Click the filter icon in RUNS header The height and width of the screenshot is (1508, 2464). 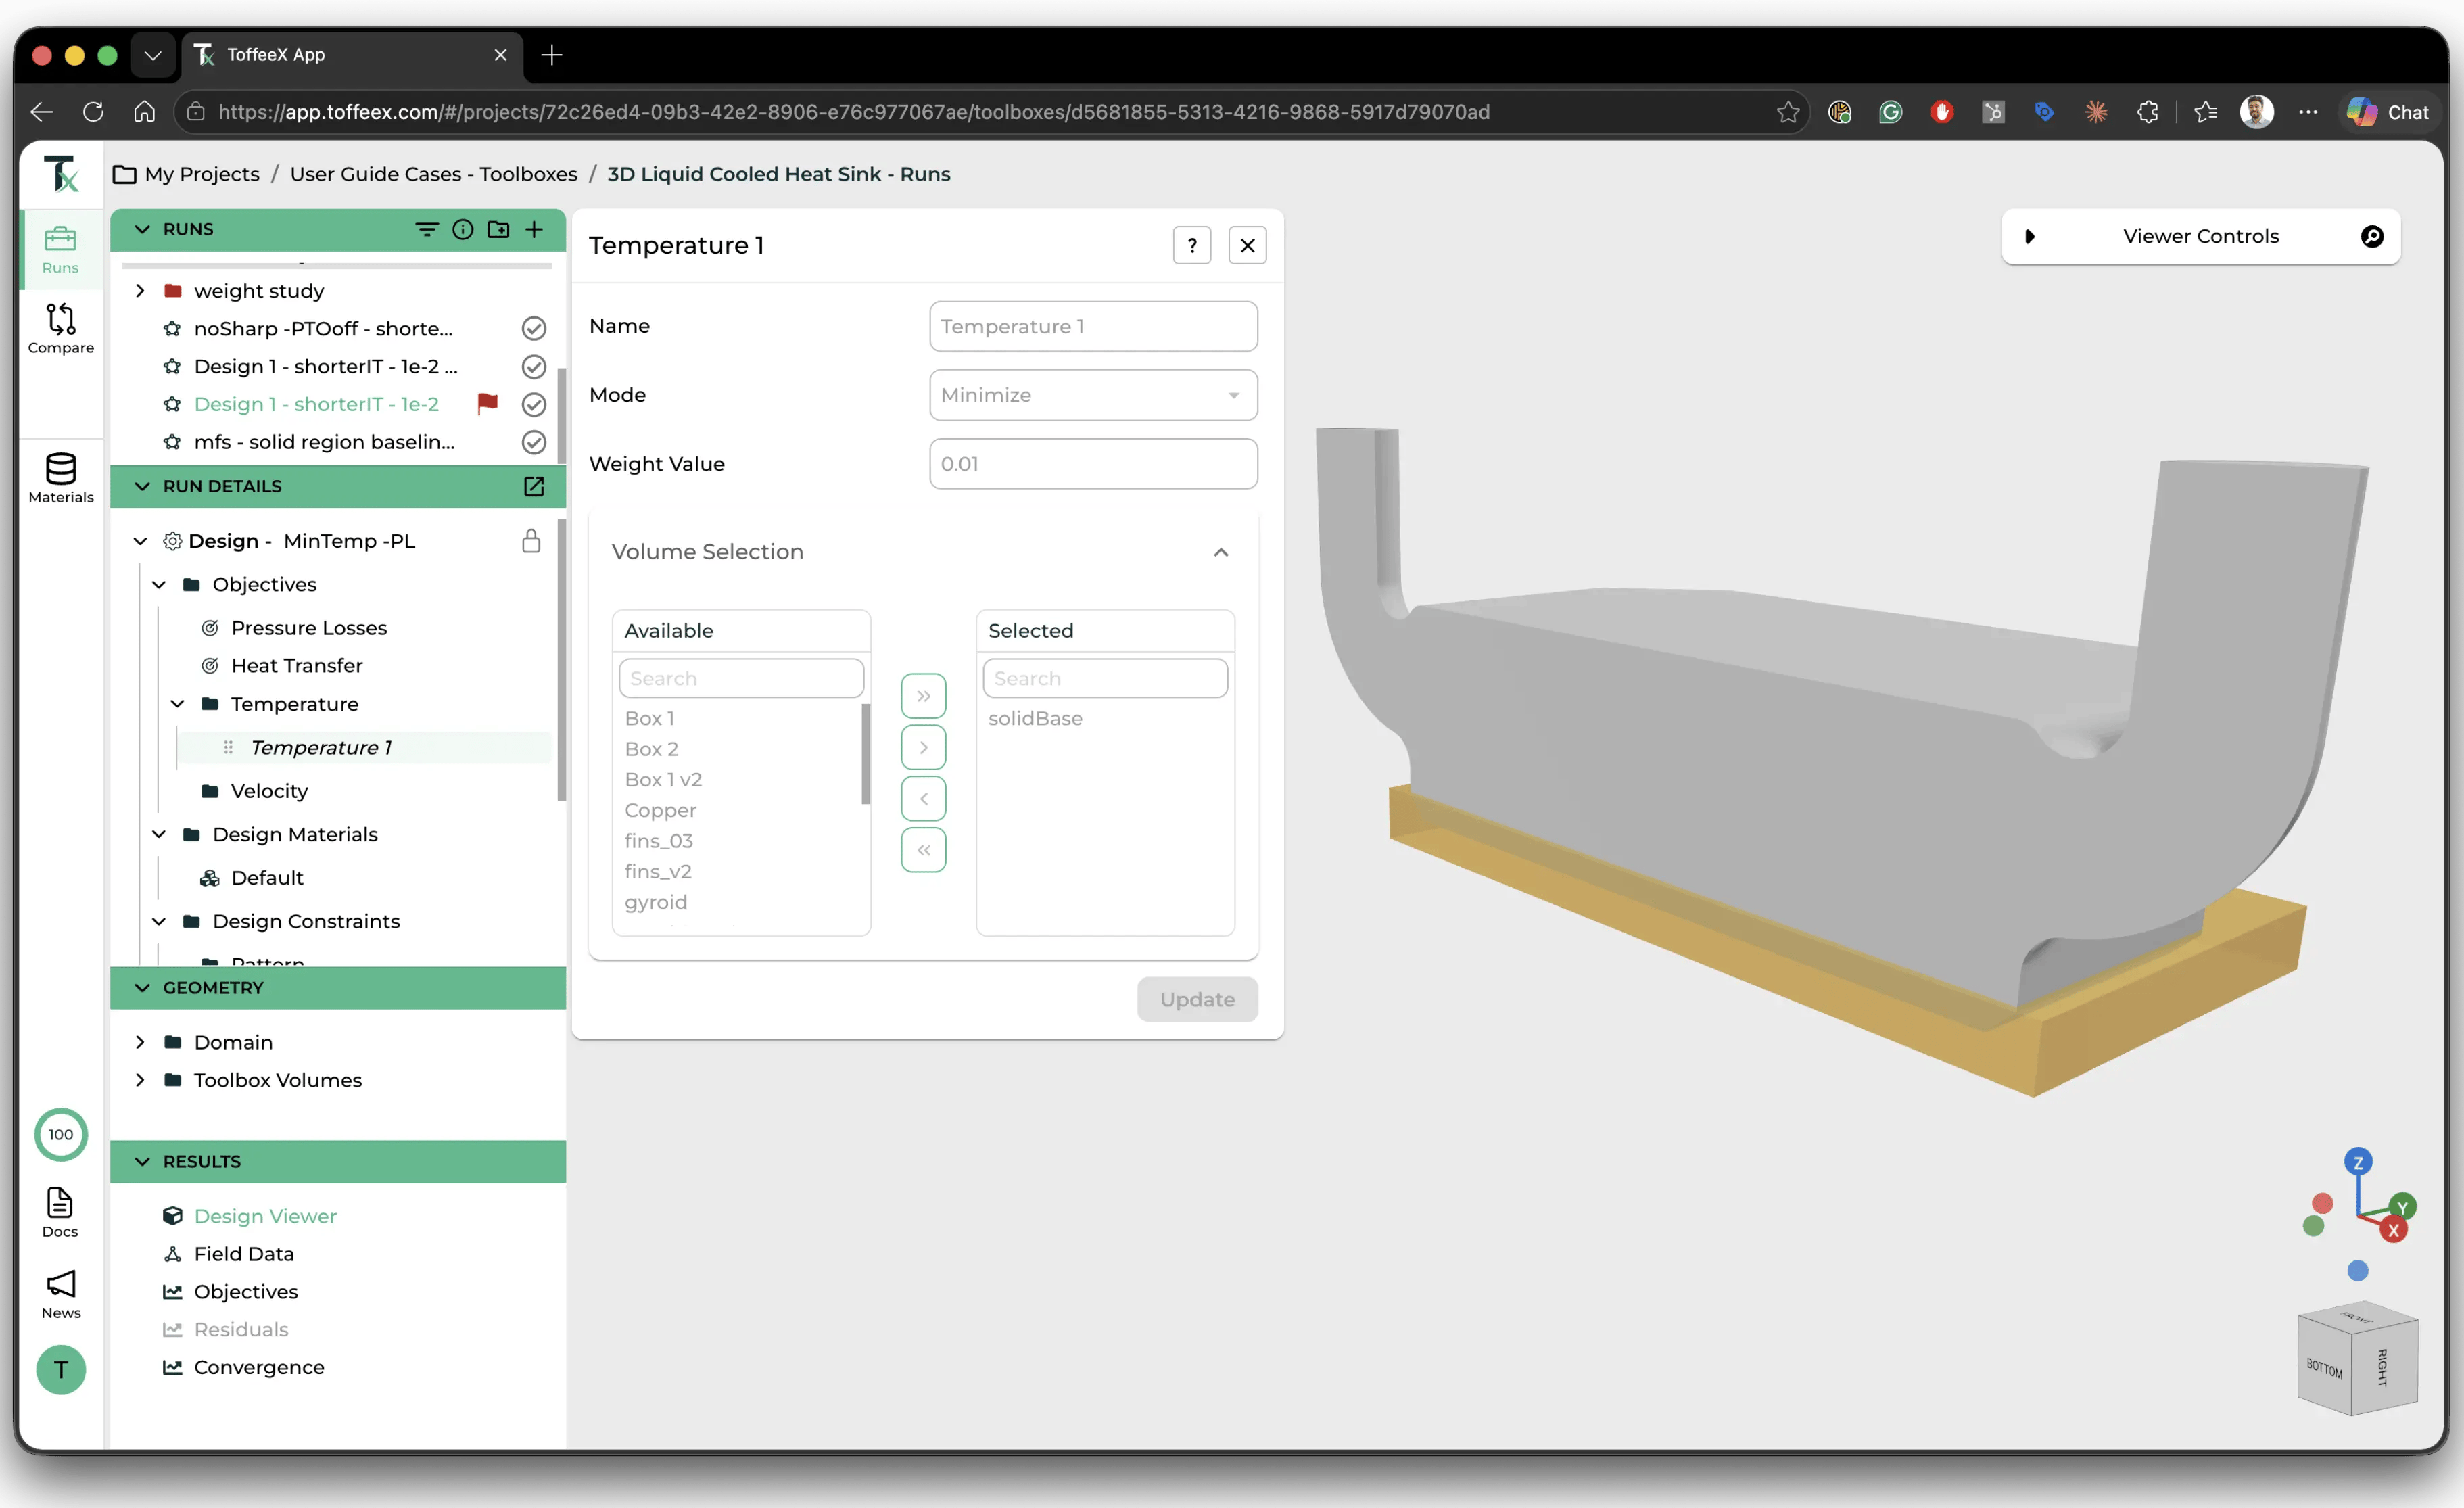coord(426,229)
